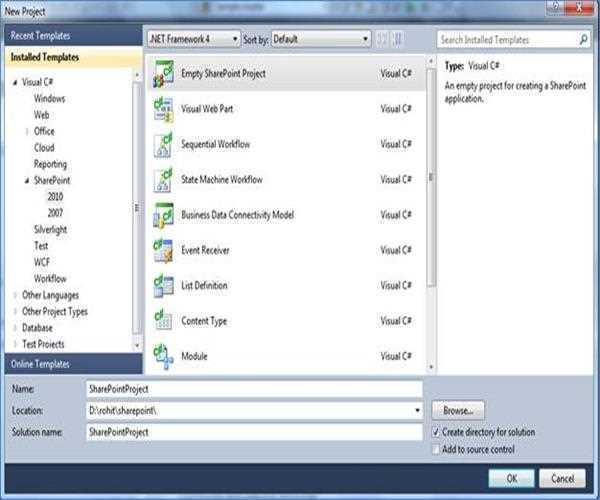Select the WCF category

[x=42, y=262]
